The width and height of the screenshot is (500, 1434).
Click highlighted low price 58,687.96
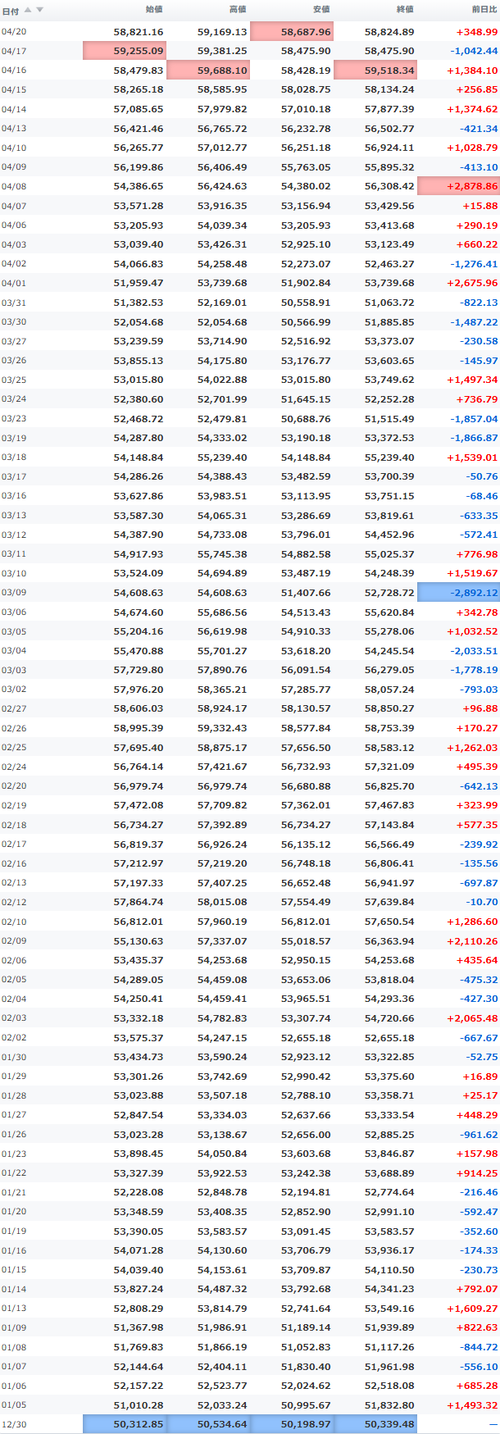click(x=292, y=31)
